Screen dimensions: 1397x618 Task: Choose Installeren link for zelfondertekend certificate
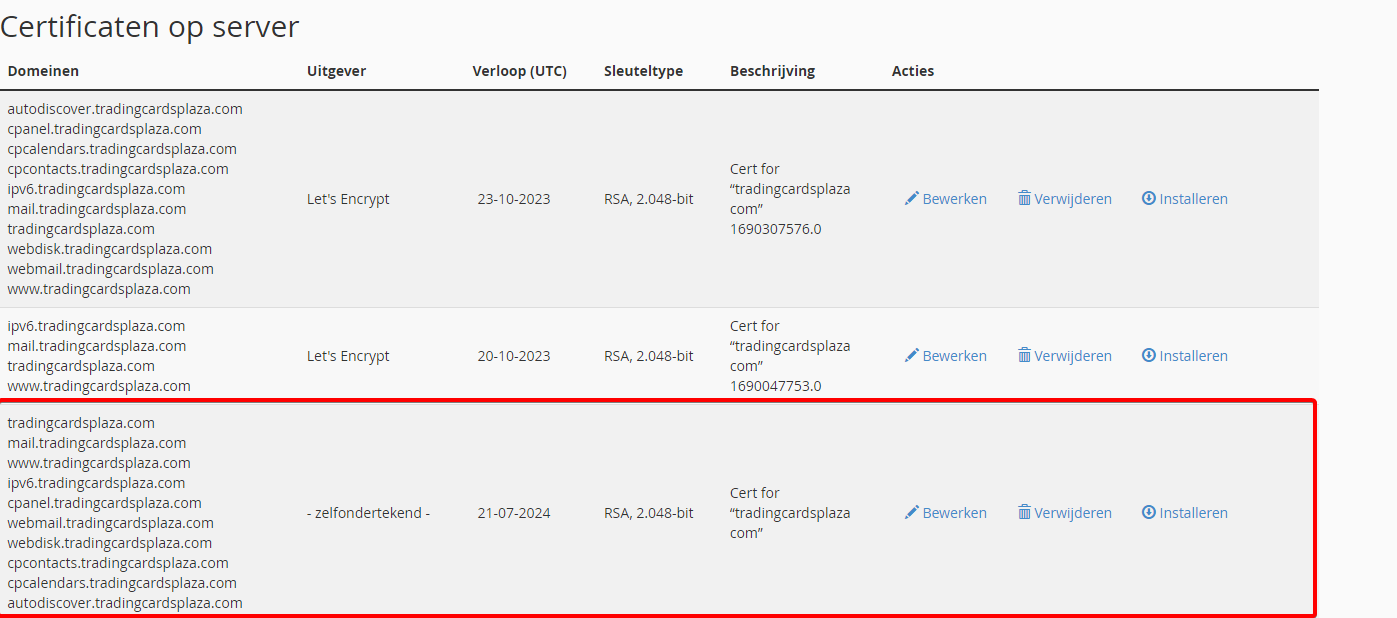click(1193, 513)
